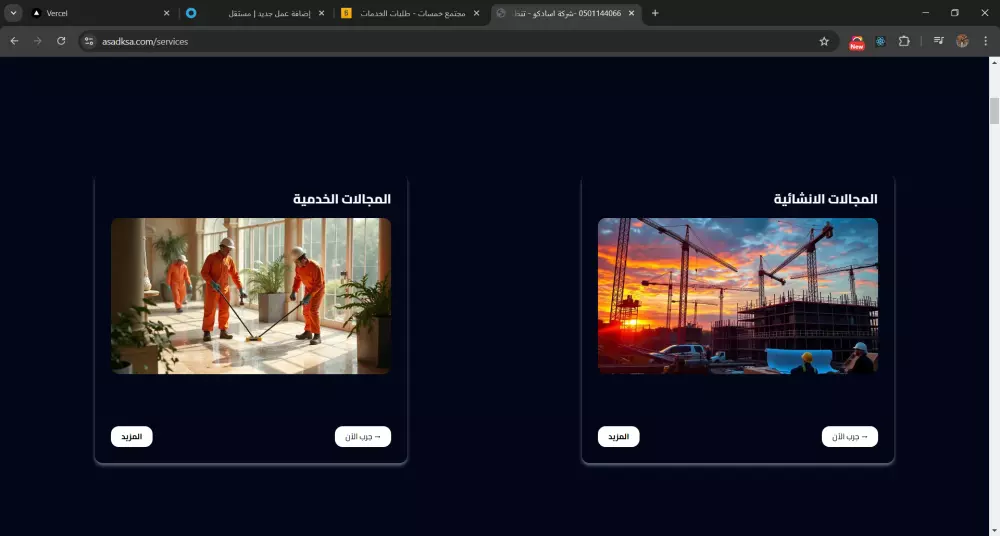Switch to the Vercel tab
The image size is (1000, 536).
click(102, 13)
